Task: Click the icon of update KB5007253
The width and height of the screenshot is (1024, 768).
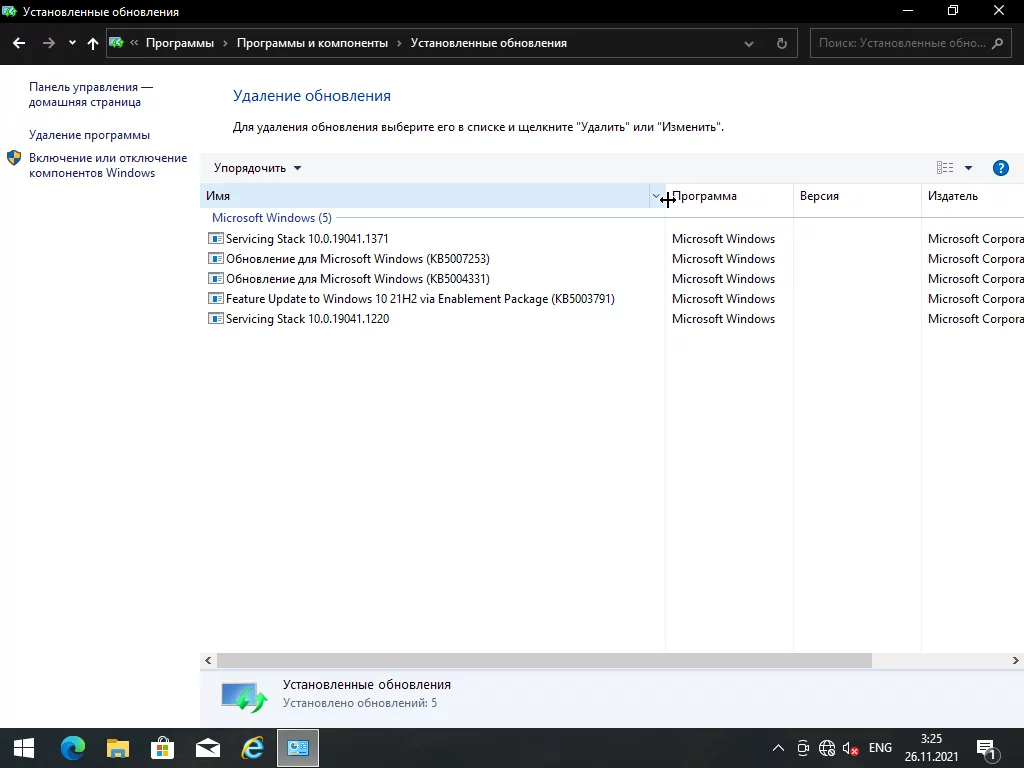Action: [x=216, y=259]
